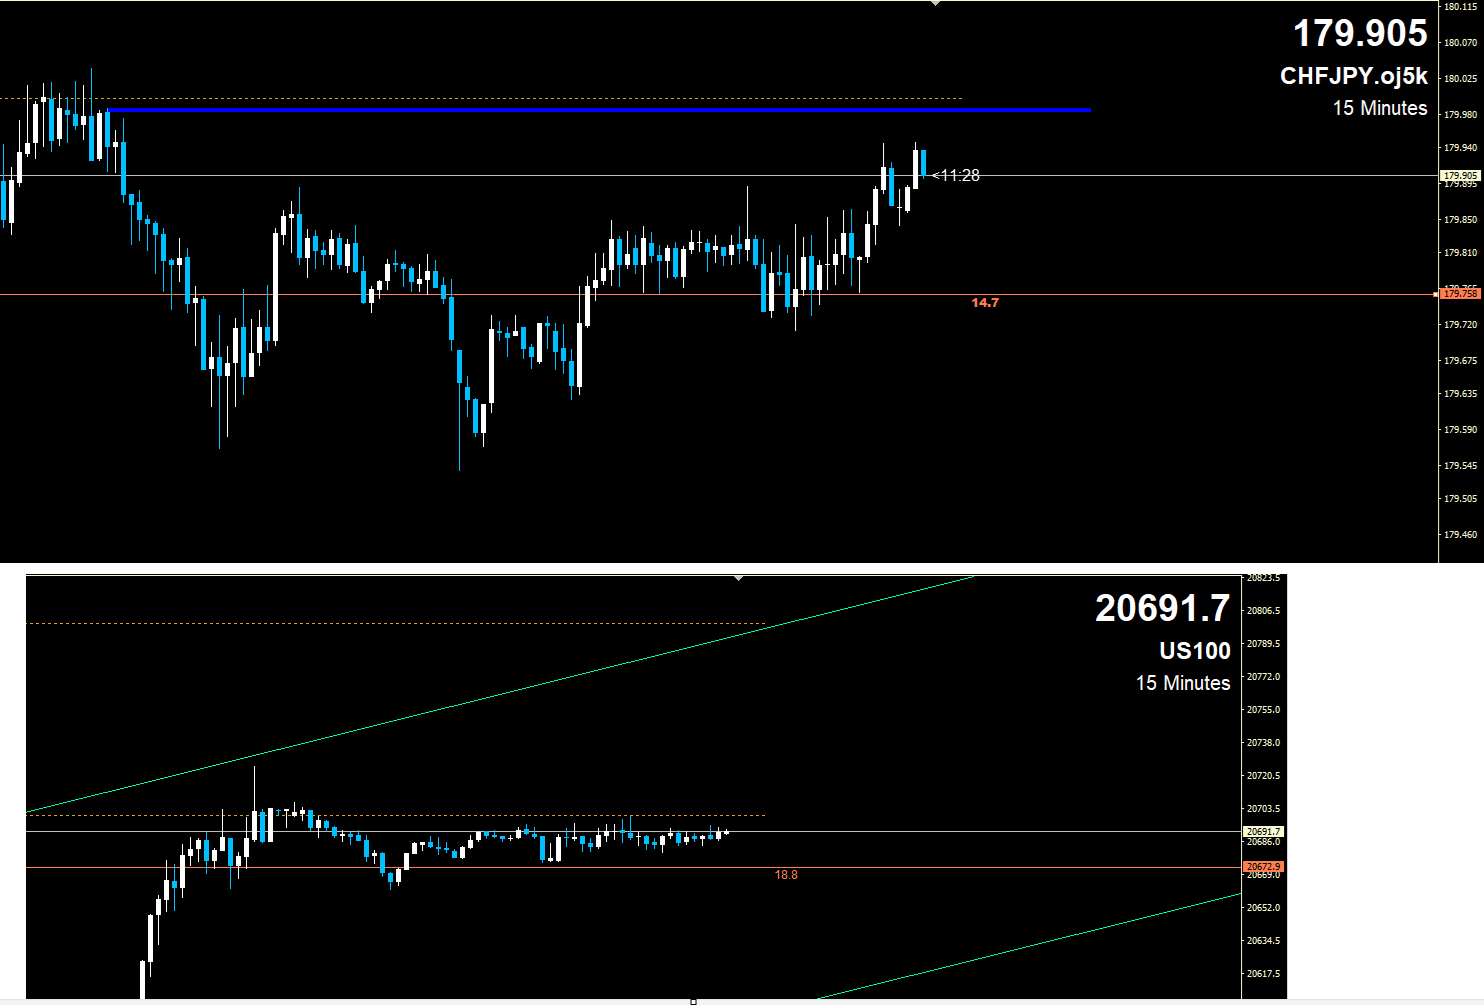The height and width of the screenshot is (1005, 1484).
Task: Select the thick blue horizontal resistance line
Action: pyautogui.click(x=600, y=110)
